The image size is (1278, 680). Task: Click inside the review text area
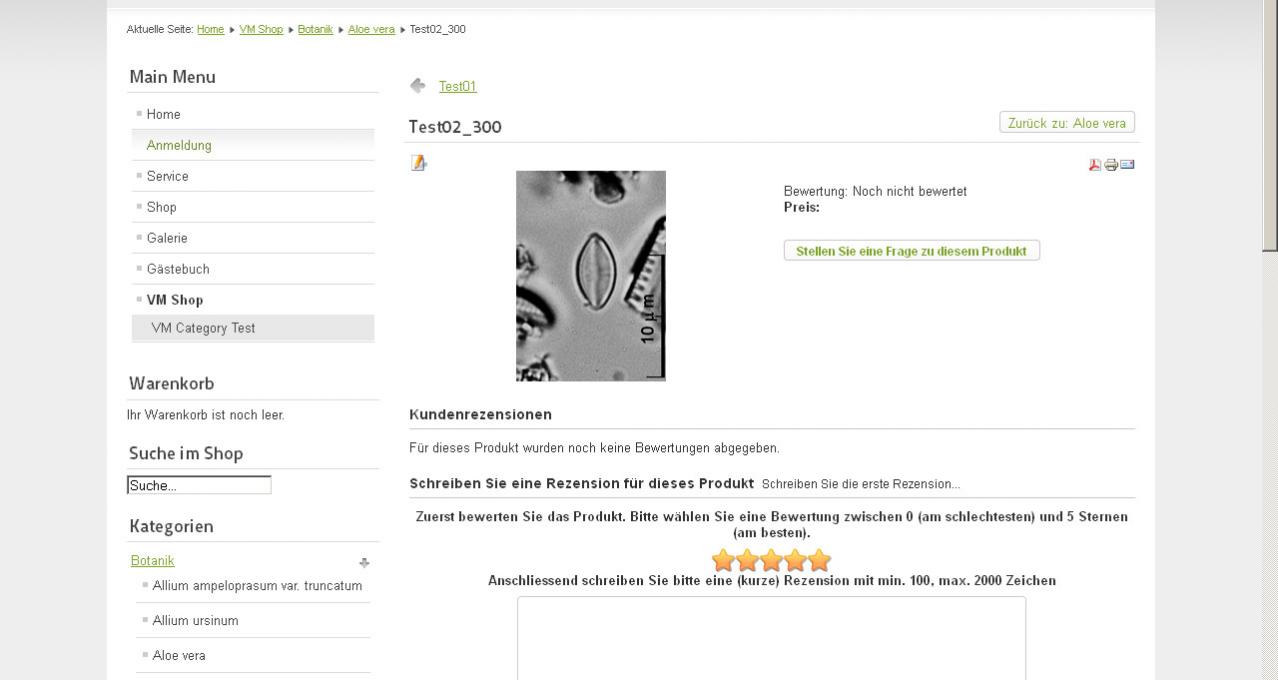pyautogui.click(x=771, y=639)
